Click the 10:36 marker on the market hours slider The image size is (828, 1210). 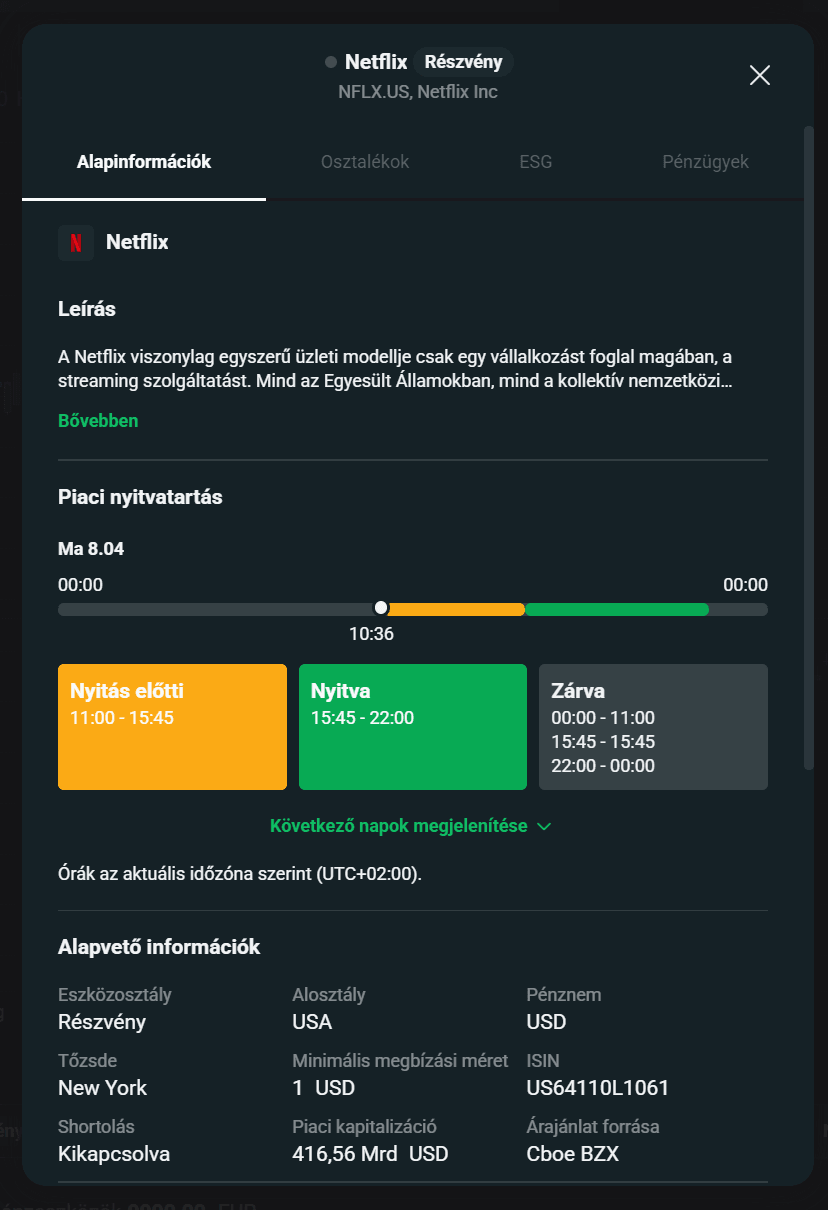[381, 608]
